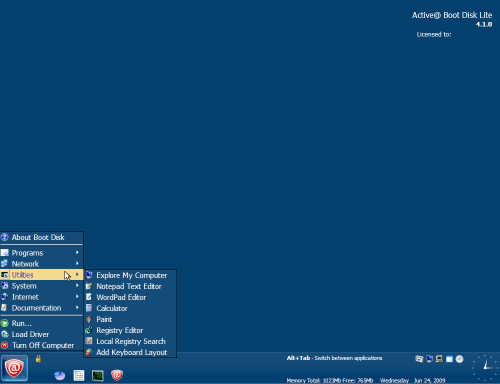Click the stacked windows tray icon

[419, 359]
